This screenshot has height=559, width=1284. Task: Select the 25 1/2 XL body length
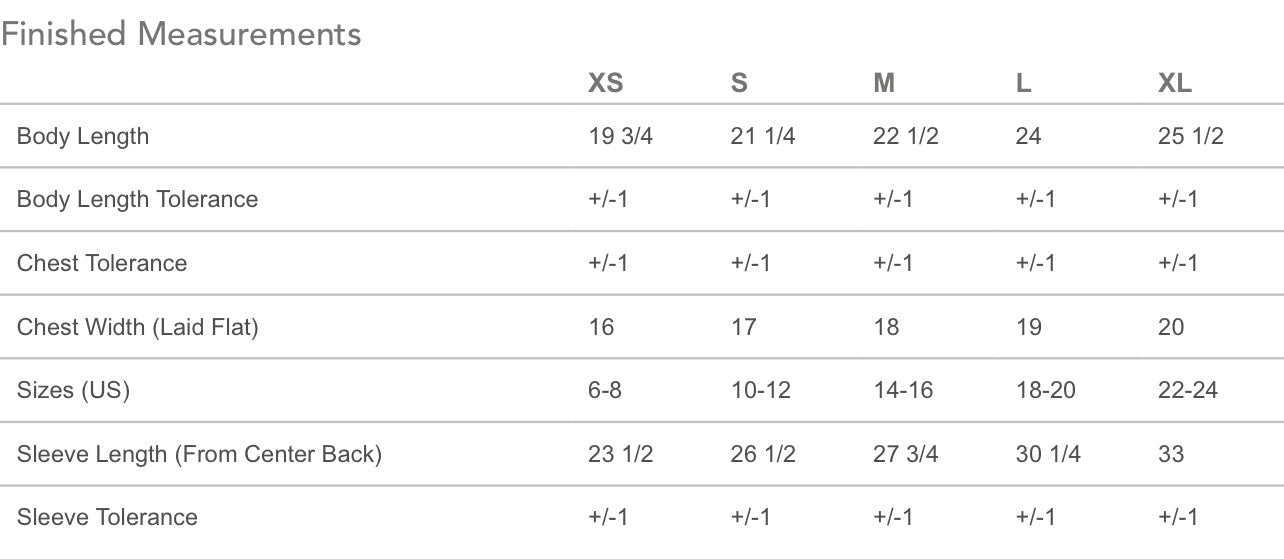point(1191,136)
